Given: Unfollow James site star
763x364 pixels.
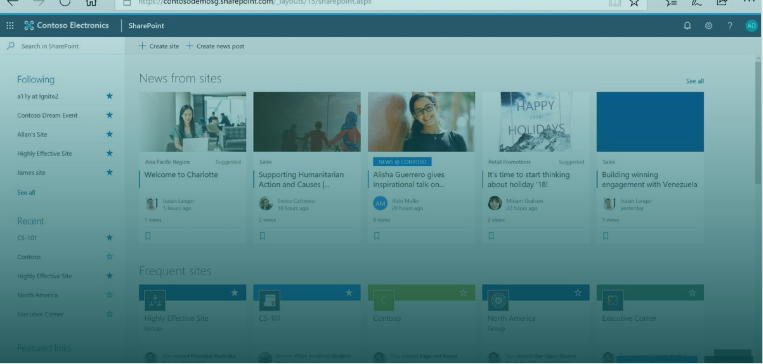Looking at the screenshot, I should [x=109, y=172].
